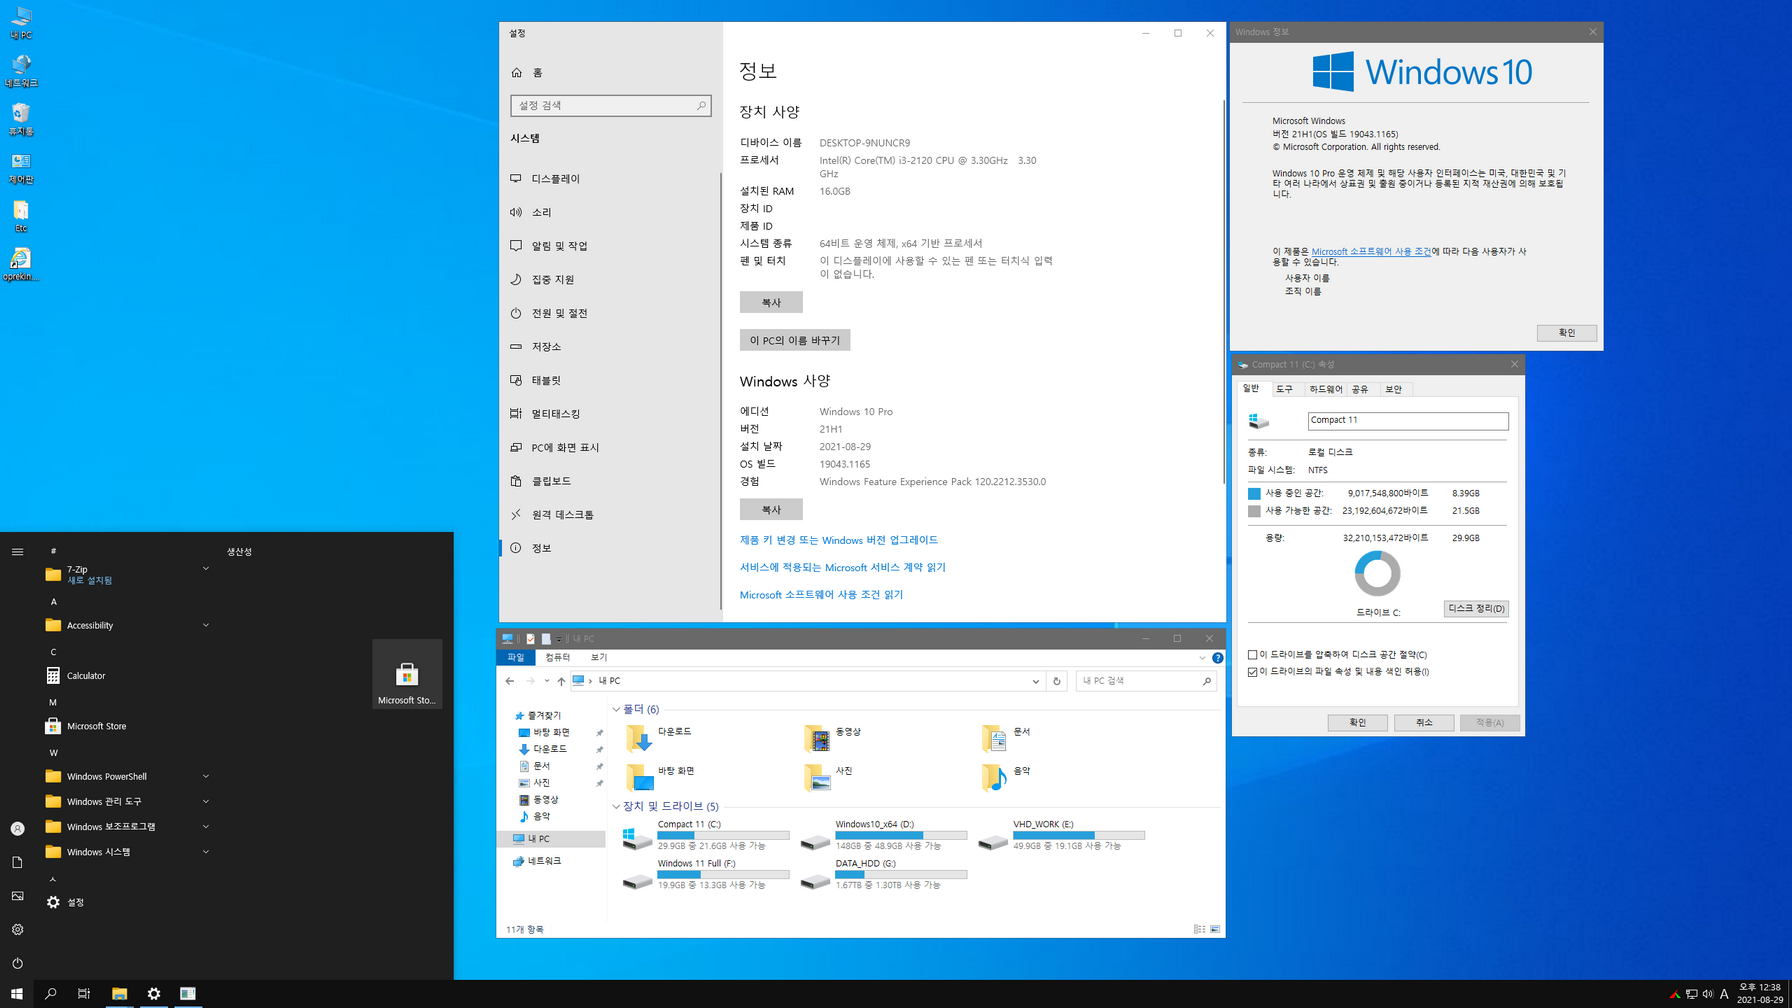1792x1008 pixels.
Task: Click the Start menu power icon
Action: coord(17,963)
